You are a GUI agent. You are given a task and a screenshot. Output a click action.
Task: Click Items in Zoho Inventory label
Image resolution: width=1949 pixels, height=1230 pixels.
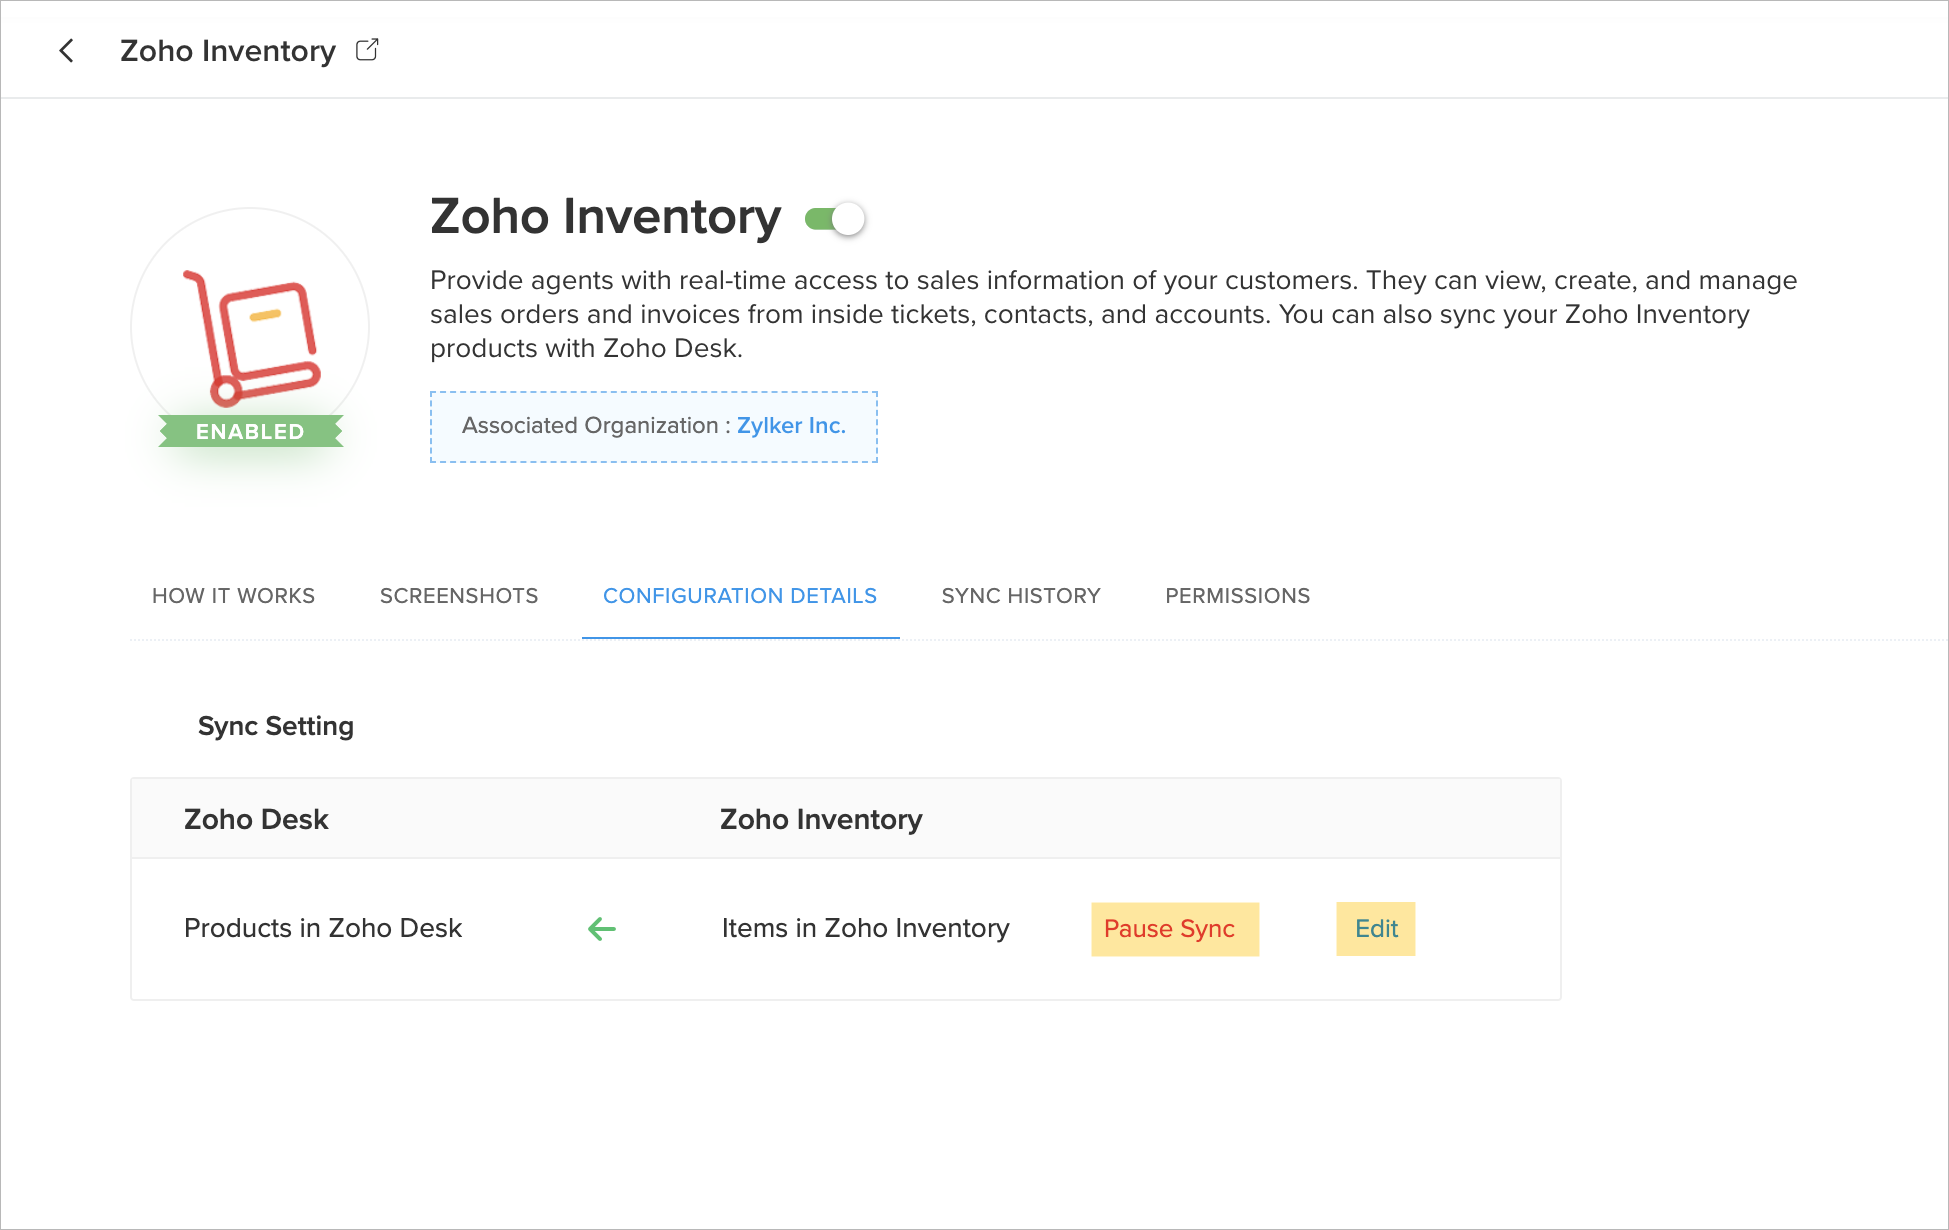pyautogui.click(x=865, y=929)
